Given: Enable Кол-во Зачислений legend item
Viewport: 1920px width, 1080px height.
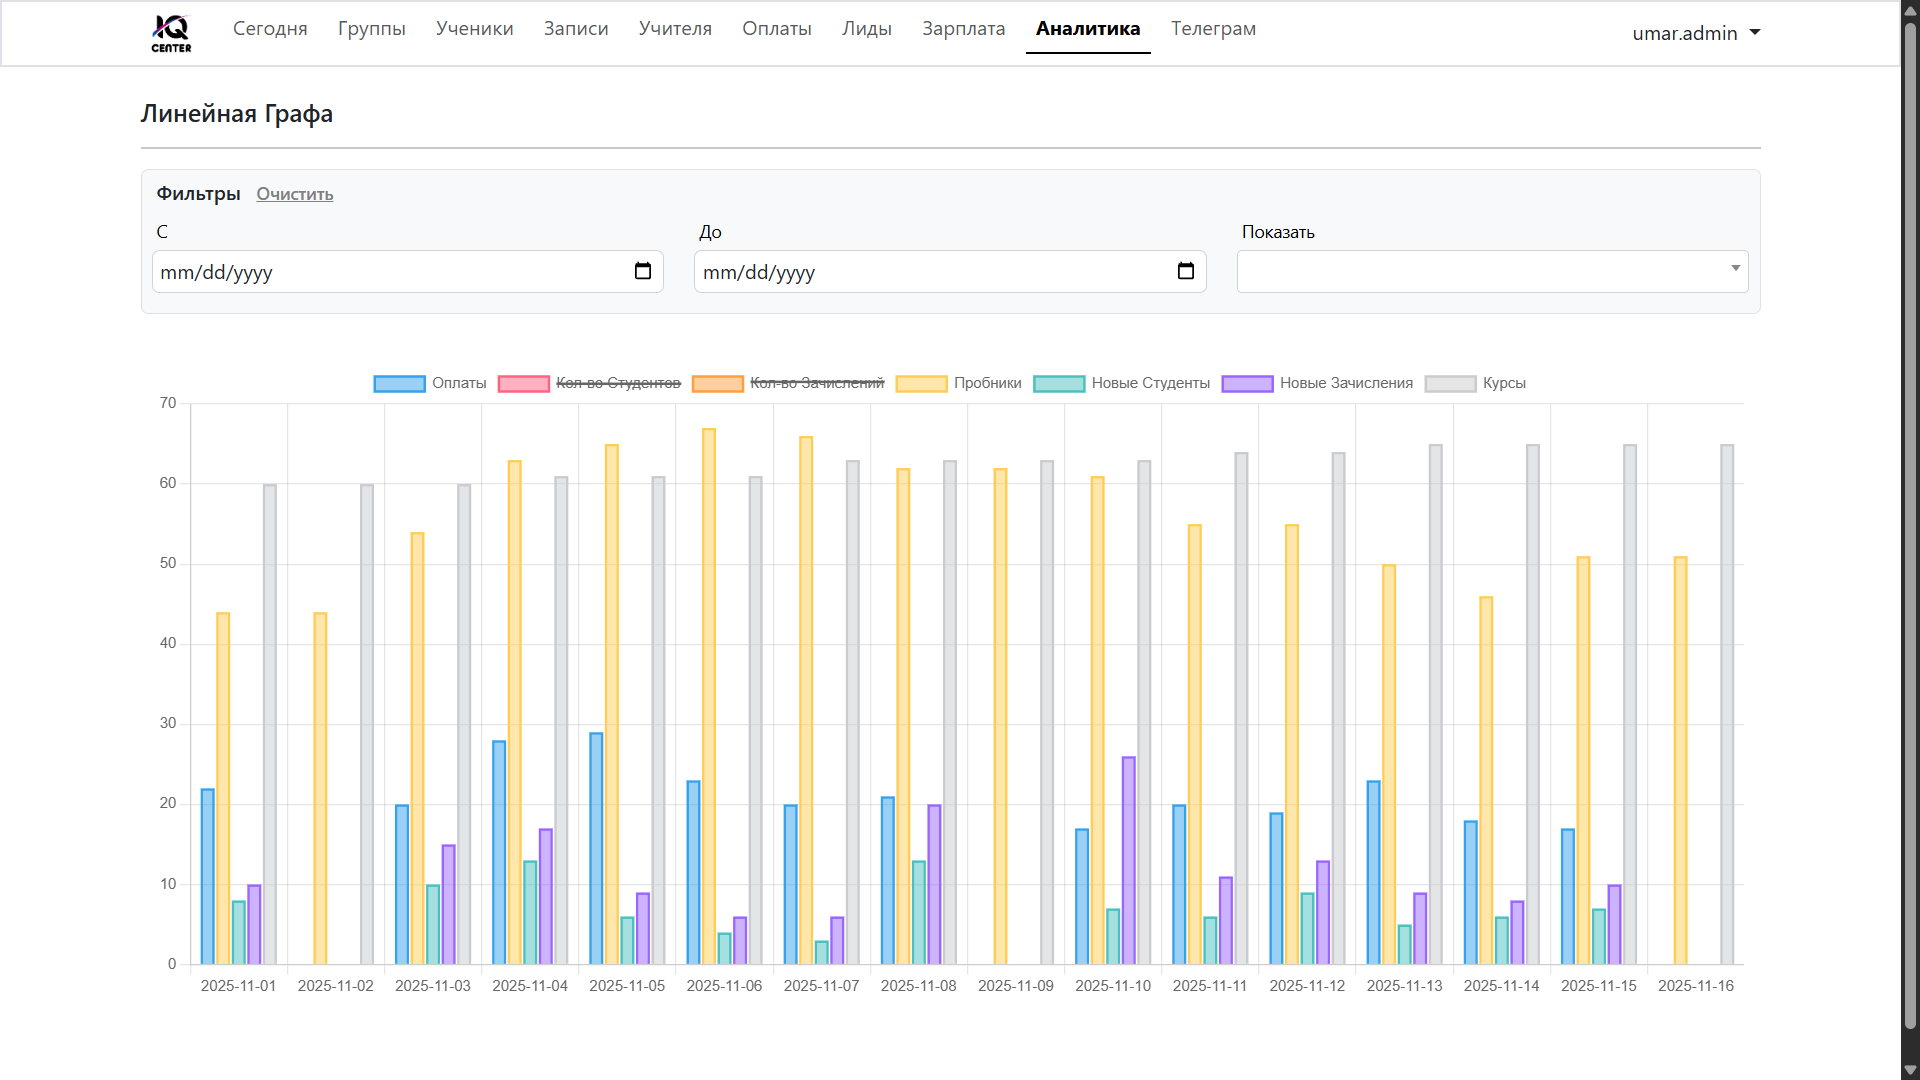Looking at the screenshot, I should point(816,384).
